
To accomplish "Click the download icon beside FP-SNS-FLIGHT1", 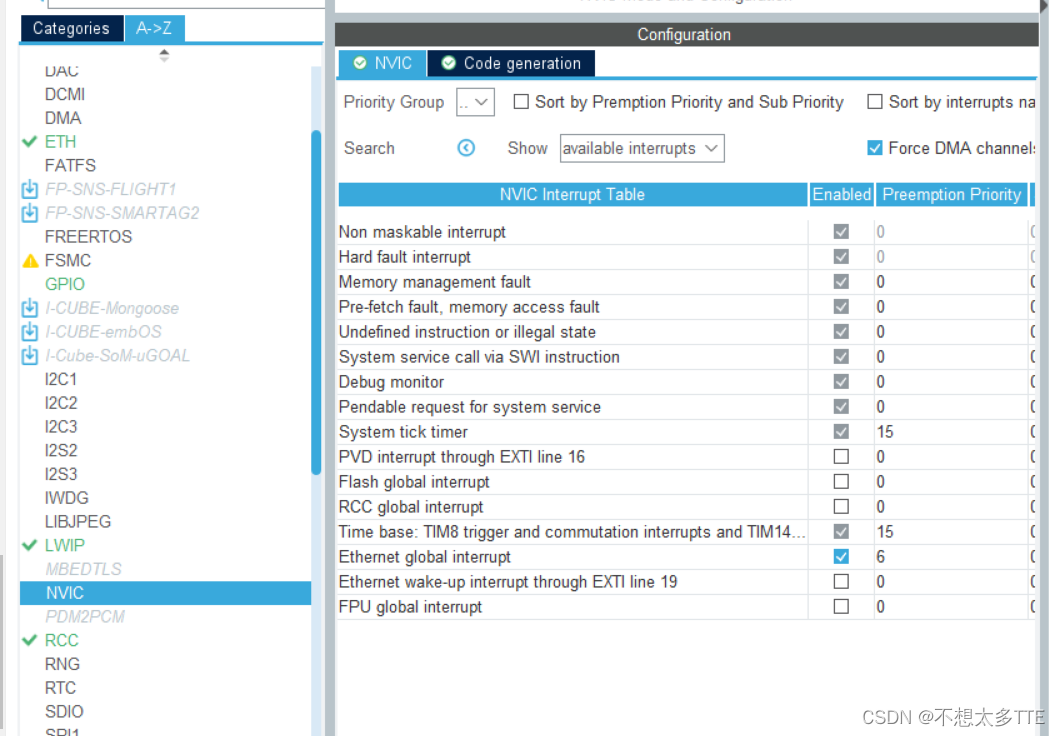I will tap(29, 188).
